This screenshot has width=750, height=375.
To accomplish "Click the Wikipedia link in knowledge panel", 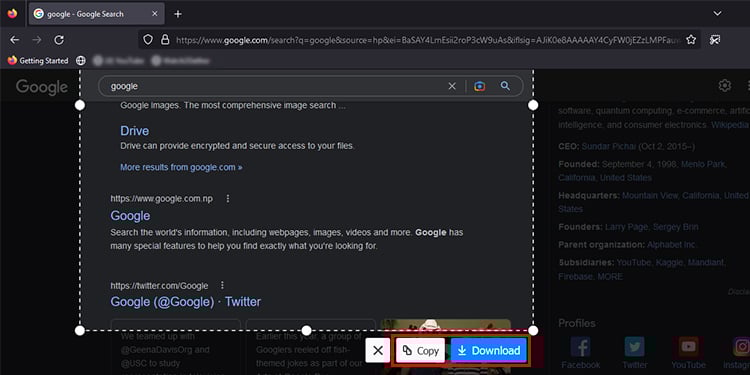I will click(x=729, y=124).
